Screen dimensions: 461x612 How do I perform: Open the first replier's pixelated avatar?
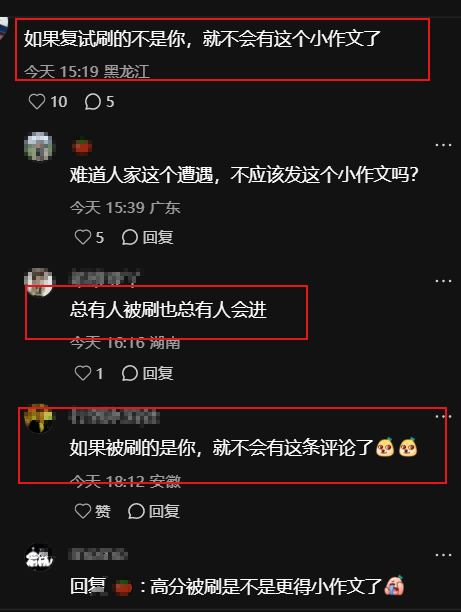(x=39, y=146)
